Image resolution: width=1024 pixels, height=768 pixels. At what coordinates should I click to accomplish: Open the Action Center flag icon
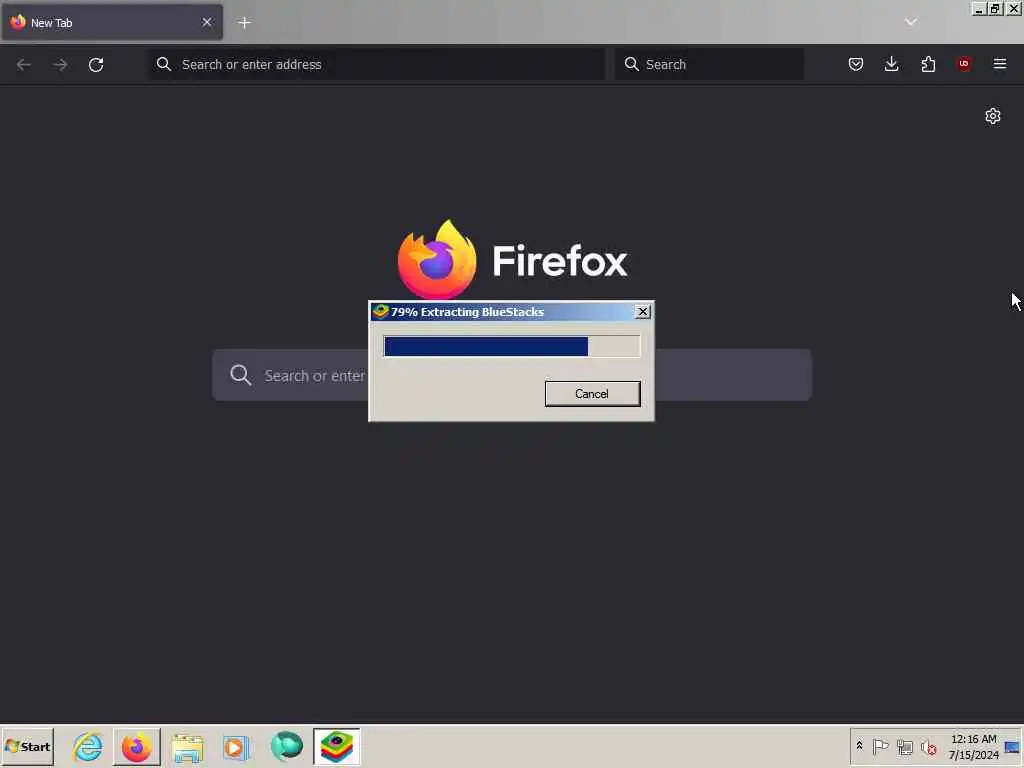880,746
